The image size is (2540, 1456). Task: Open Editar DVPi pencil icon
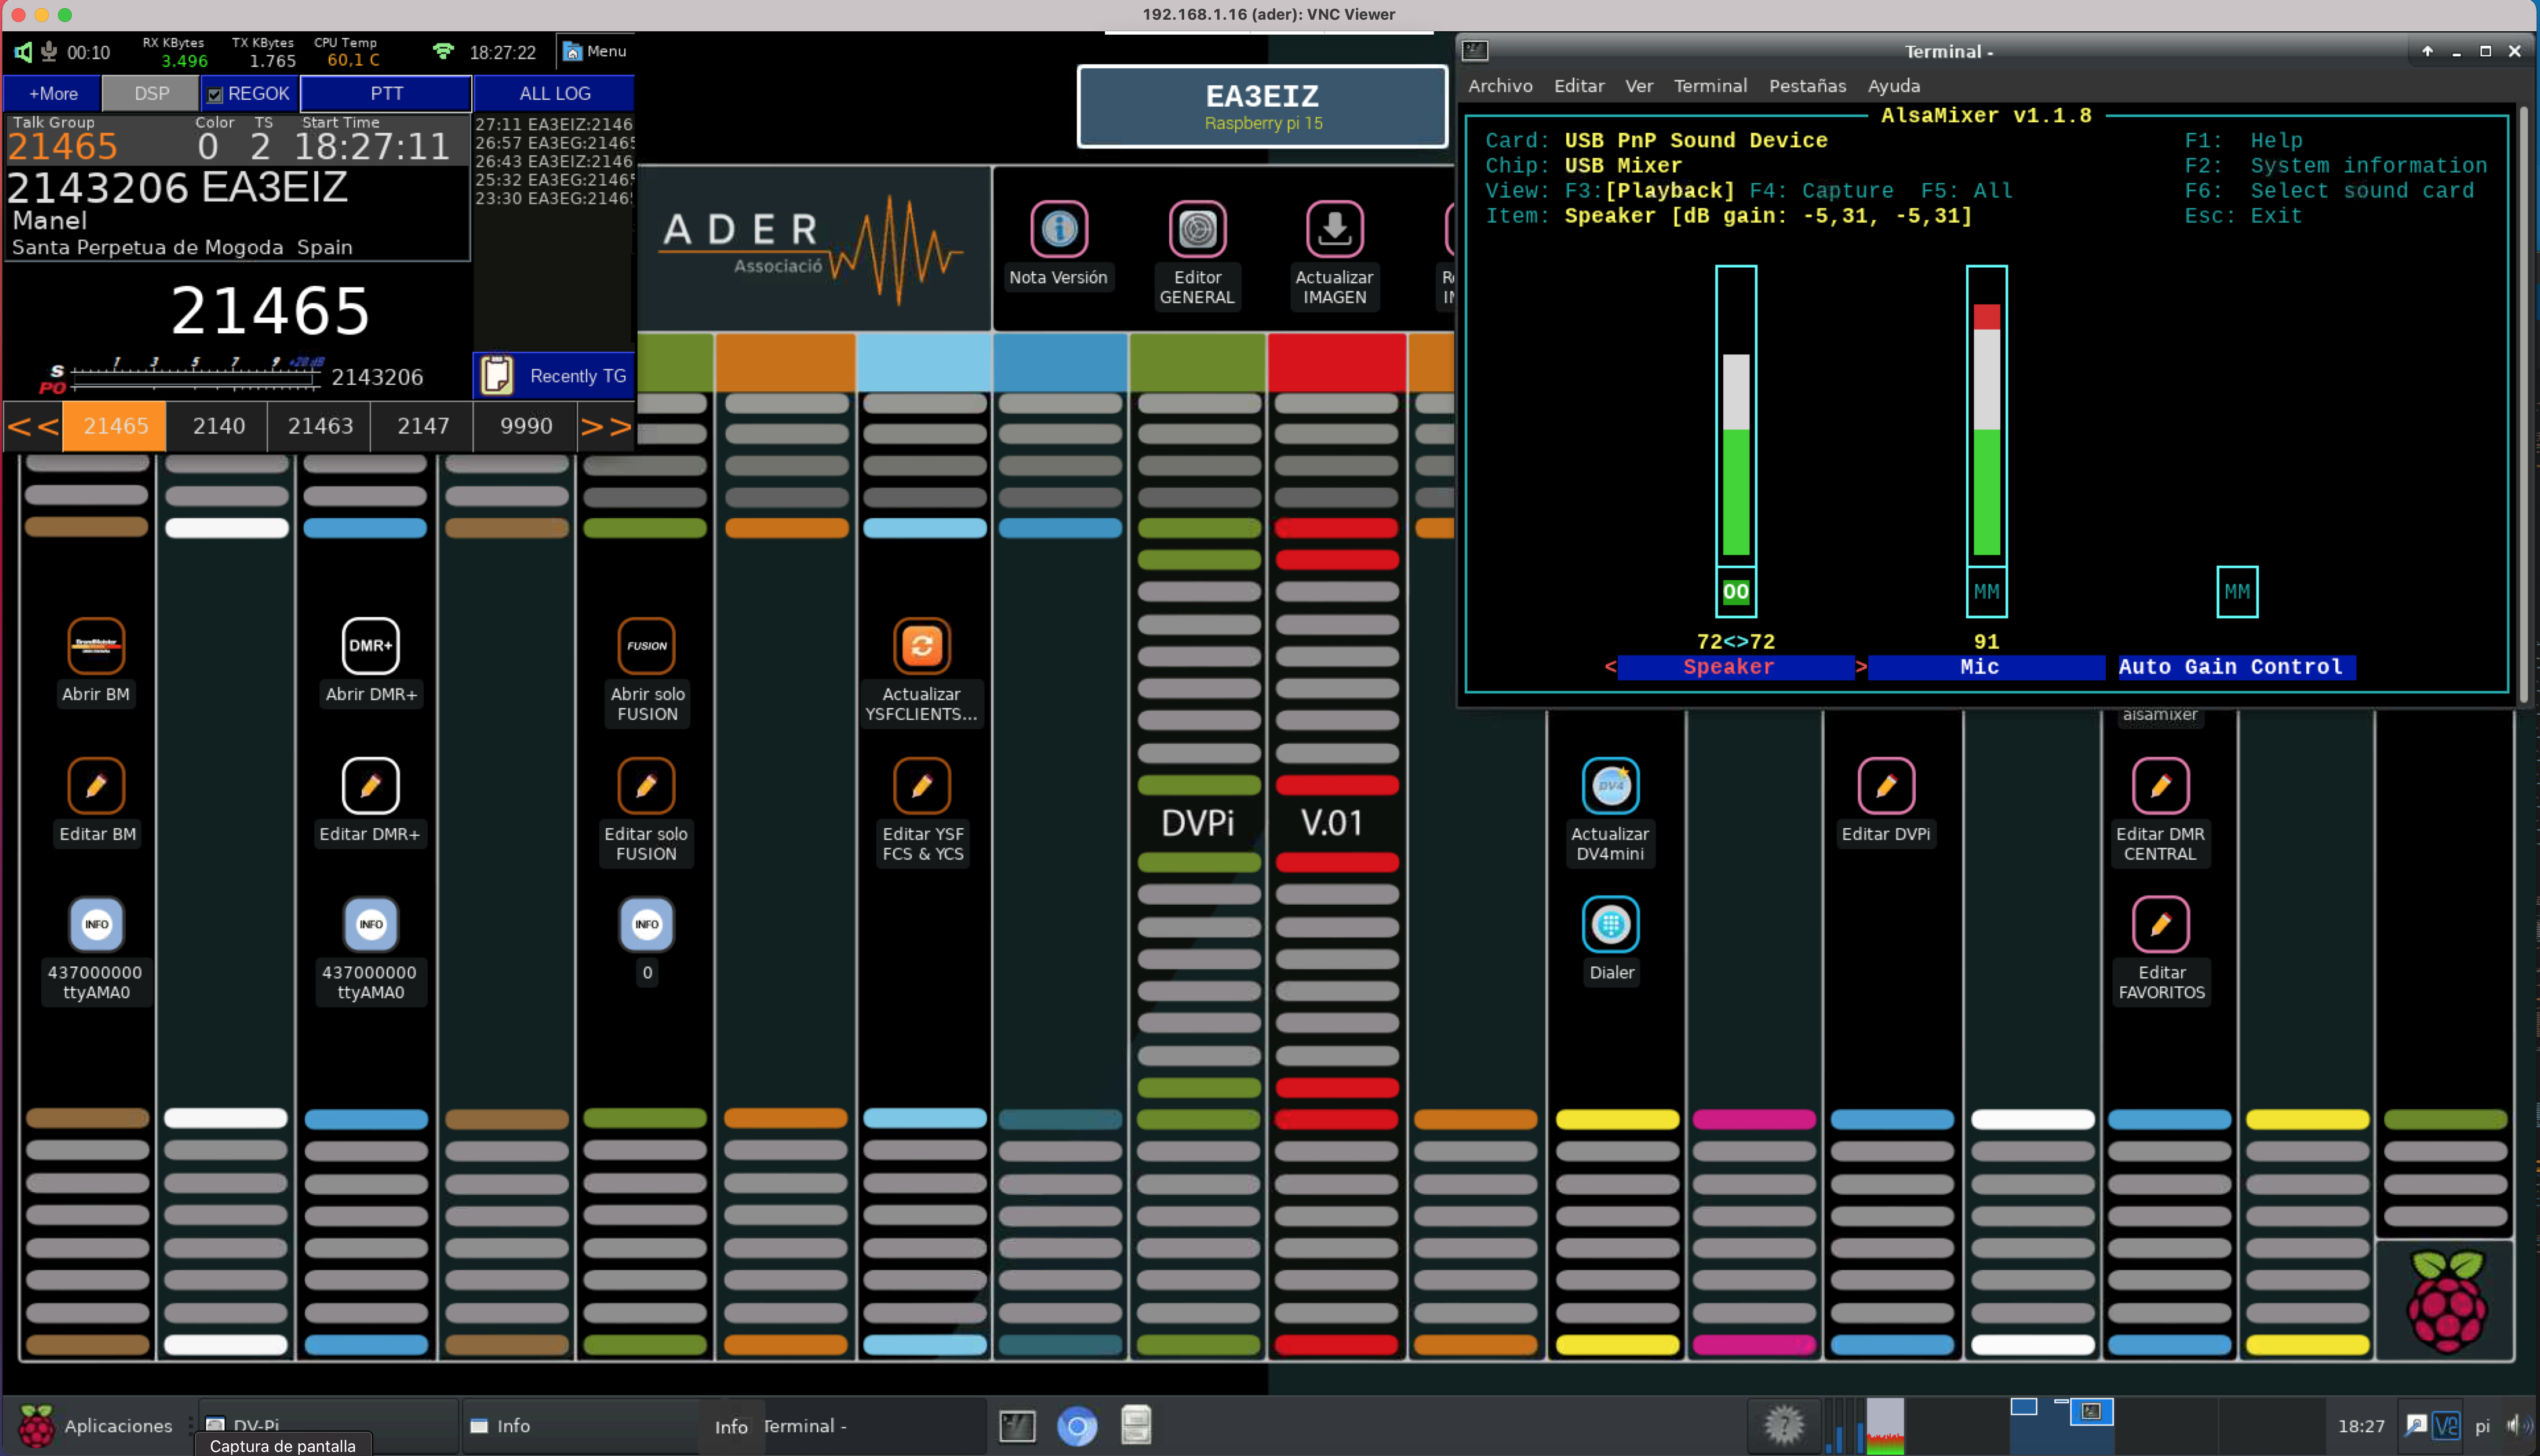tap(1886, 785)
